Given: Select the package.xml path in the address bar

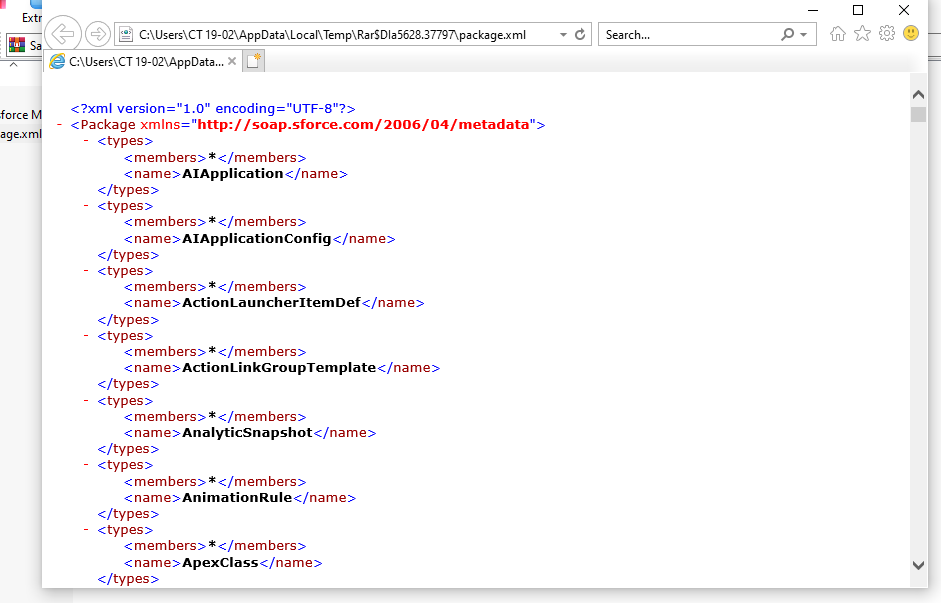Looking at the screenshot, I should pos(332,35).
